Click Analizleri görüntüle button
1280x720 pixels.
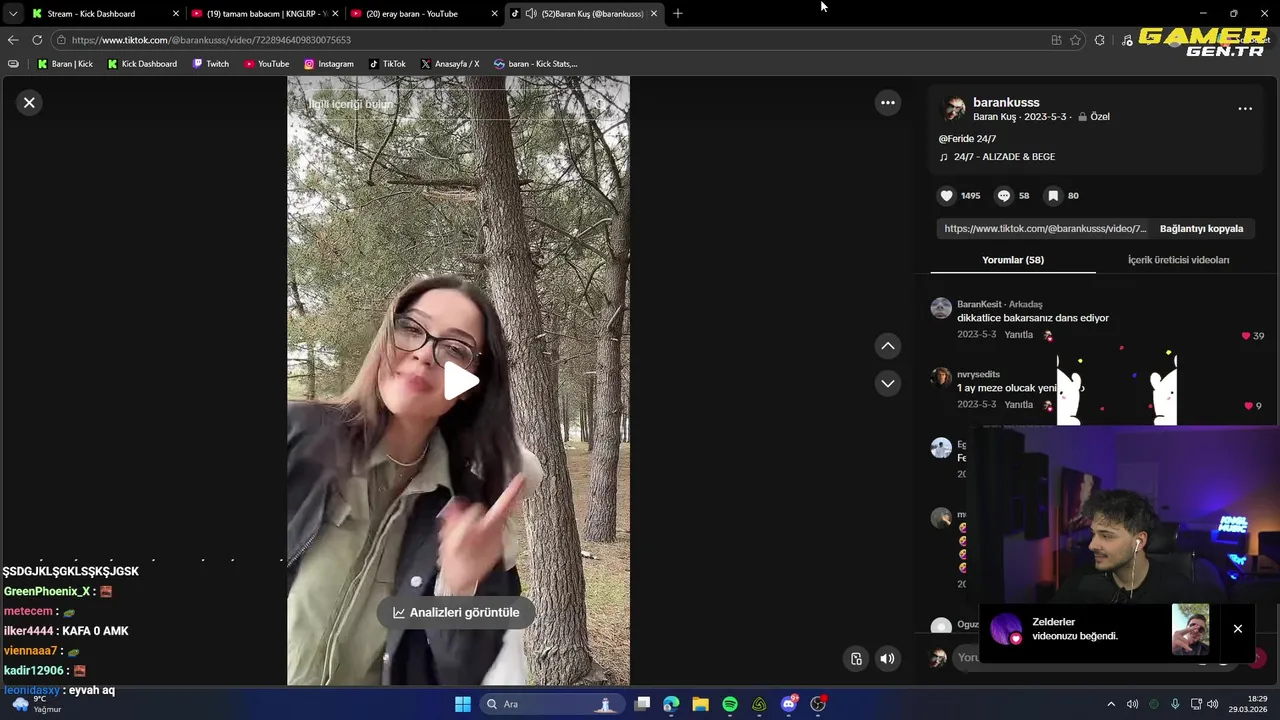[456, 612]
